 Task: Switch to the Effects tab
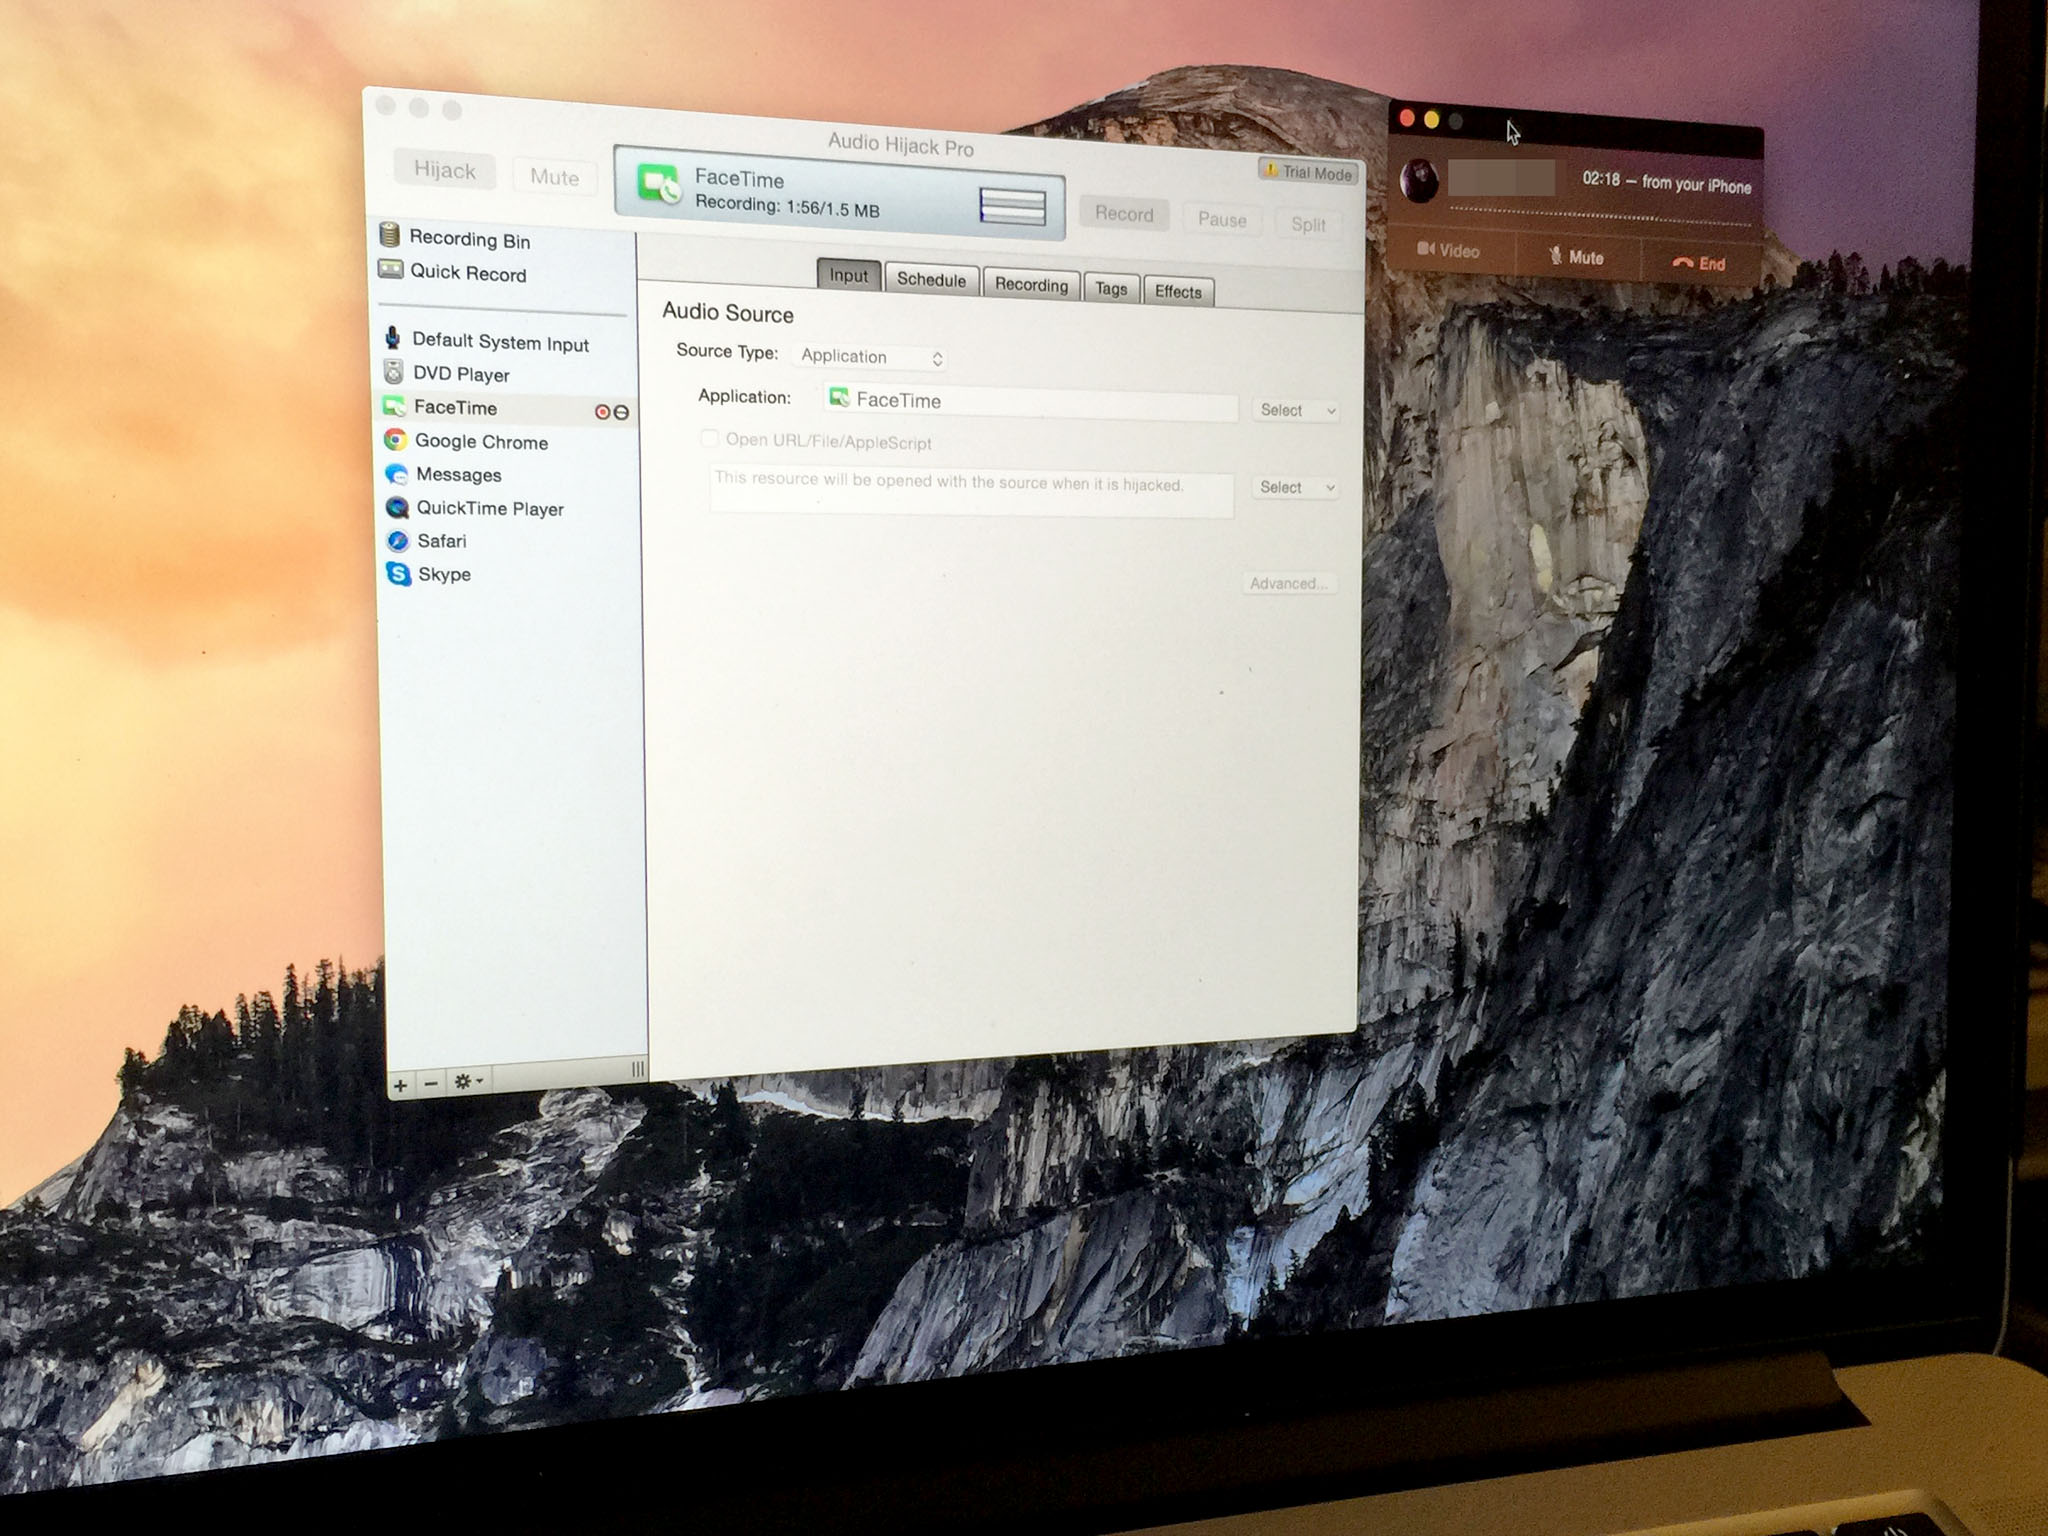click(1178, 292)
